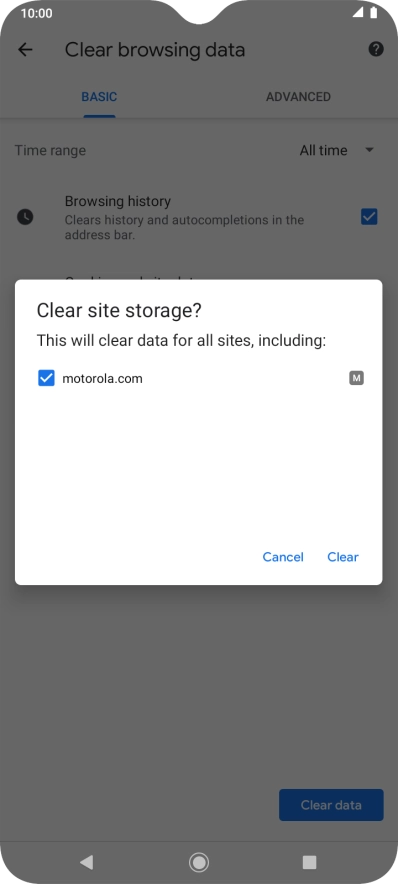This screenshot has width=398, height=884.
Task: Expand the time range dropdown arrow
Action: [x=370, y=150]
